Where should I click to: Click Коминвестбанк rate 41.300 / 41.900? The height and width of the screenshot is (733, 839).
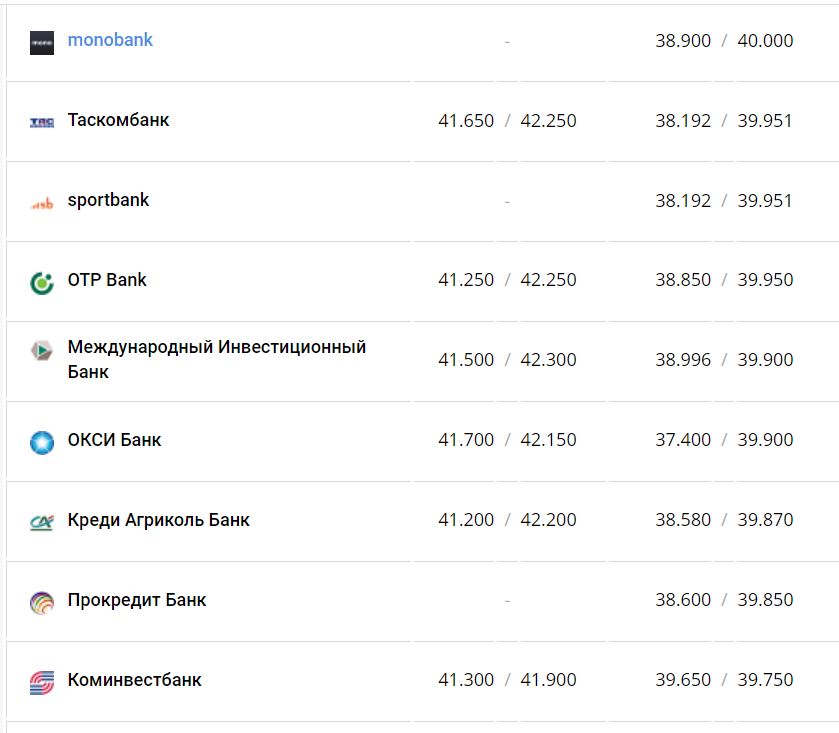507,680
